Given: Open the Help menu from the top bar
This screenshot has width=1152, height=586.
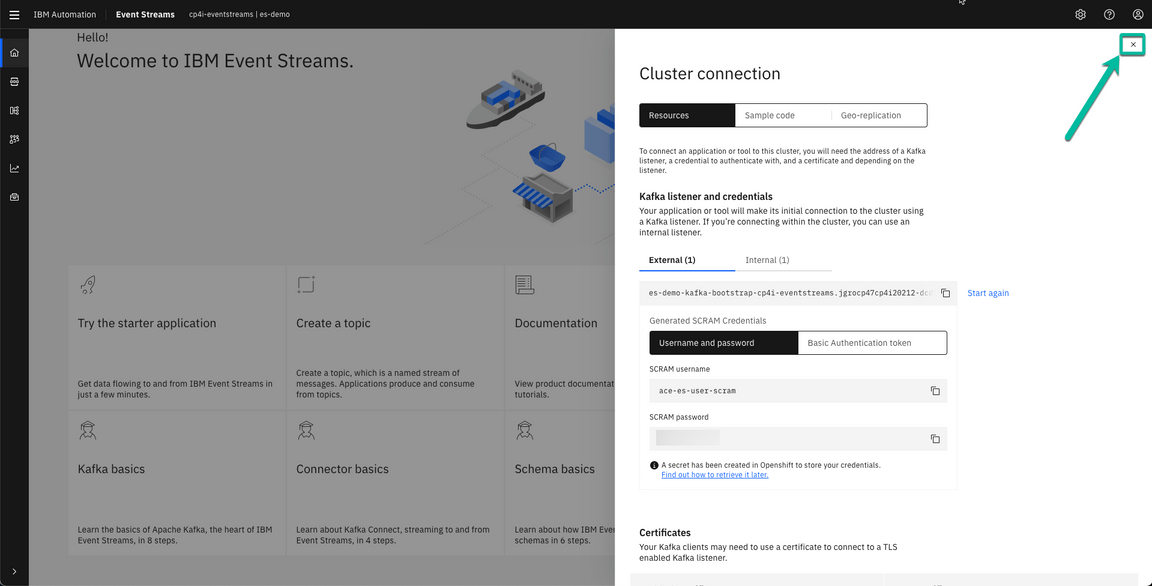Looking at the screenshot, I should (x=1109, y=14).
